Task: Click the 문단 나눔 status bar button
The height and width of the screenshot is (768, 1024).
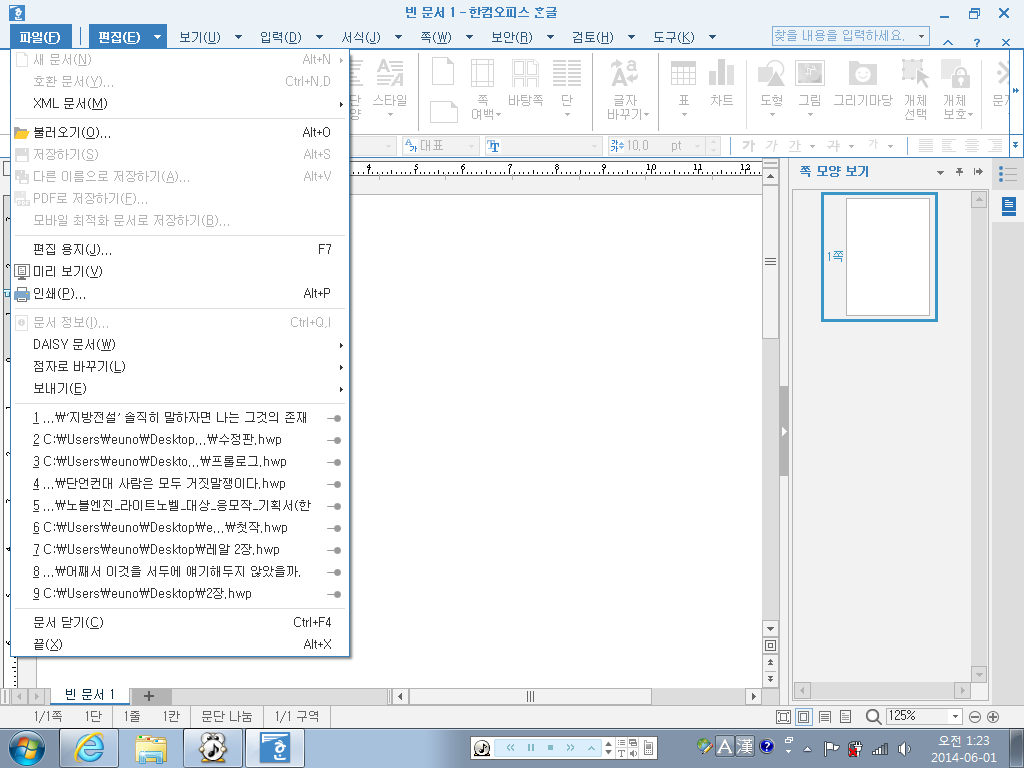Action: pos(227,717)
